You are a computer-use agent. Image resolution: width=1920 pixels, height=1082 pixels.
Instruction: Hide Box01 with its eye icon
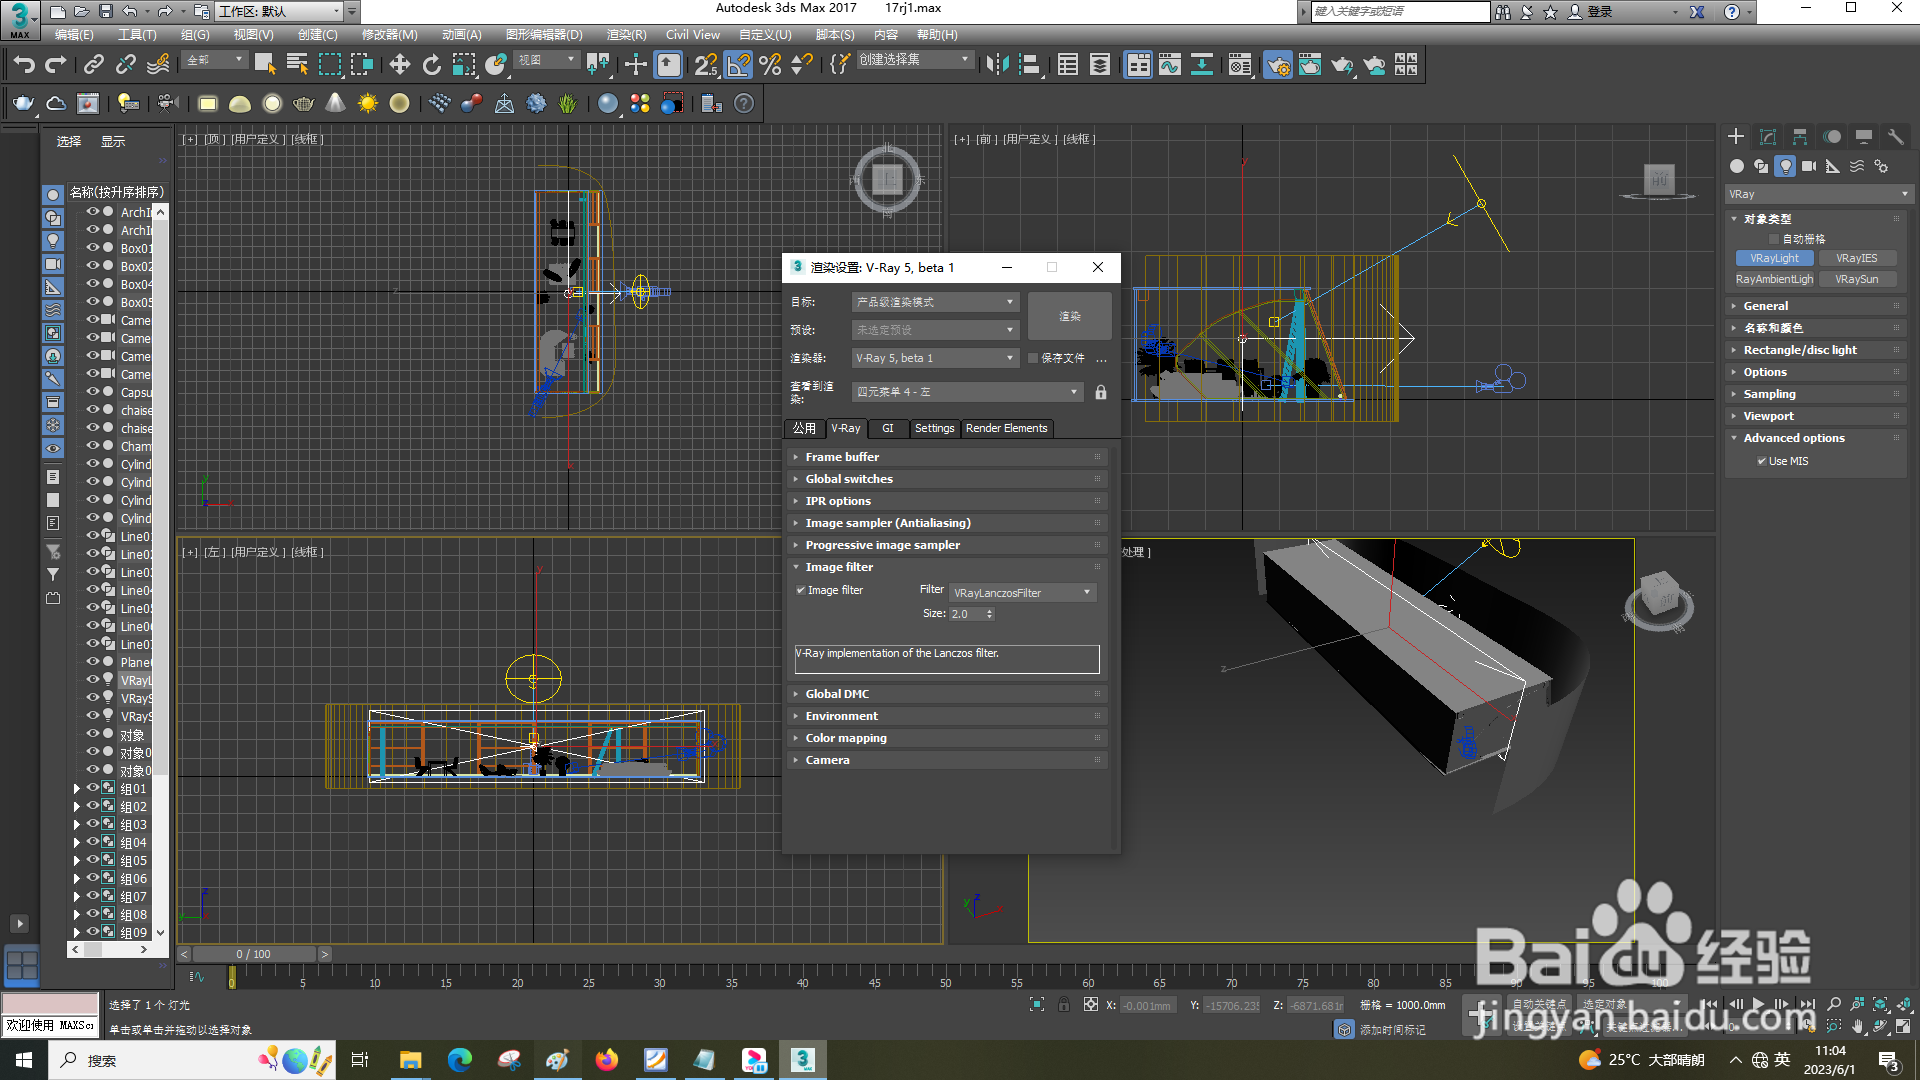click(92, 248)
